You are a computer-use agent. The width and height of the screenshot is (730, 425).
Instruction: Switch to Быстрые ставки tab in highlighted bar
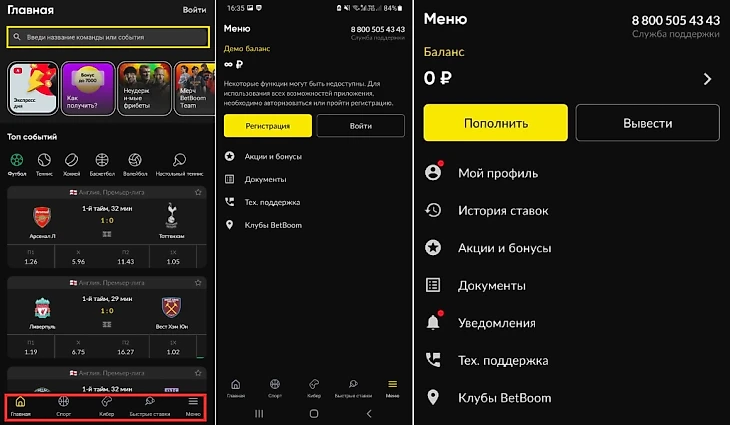[x=149, y=406]
